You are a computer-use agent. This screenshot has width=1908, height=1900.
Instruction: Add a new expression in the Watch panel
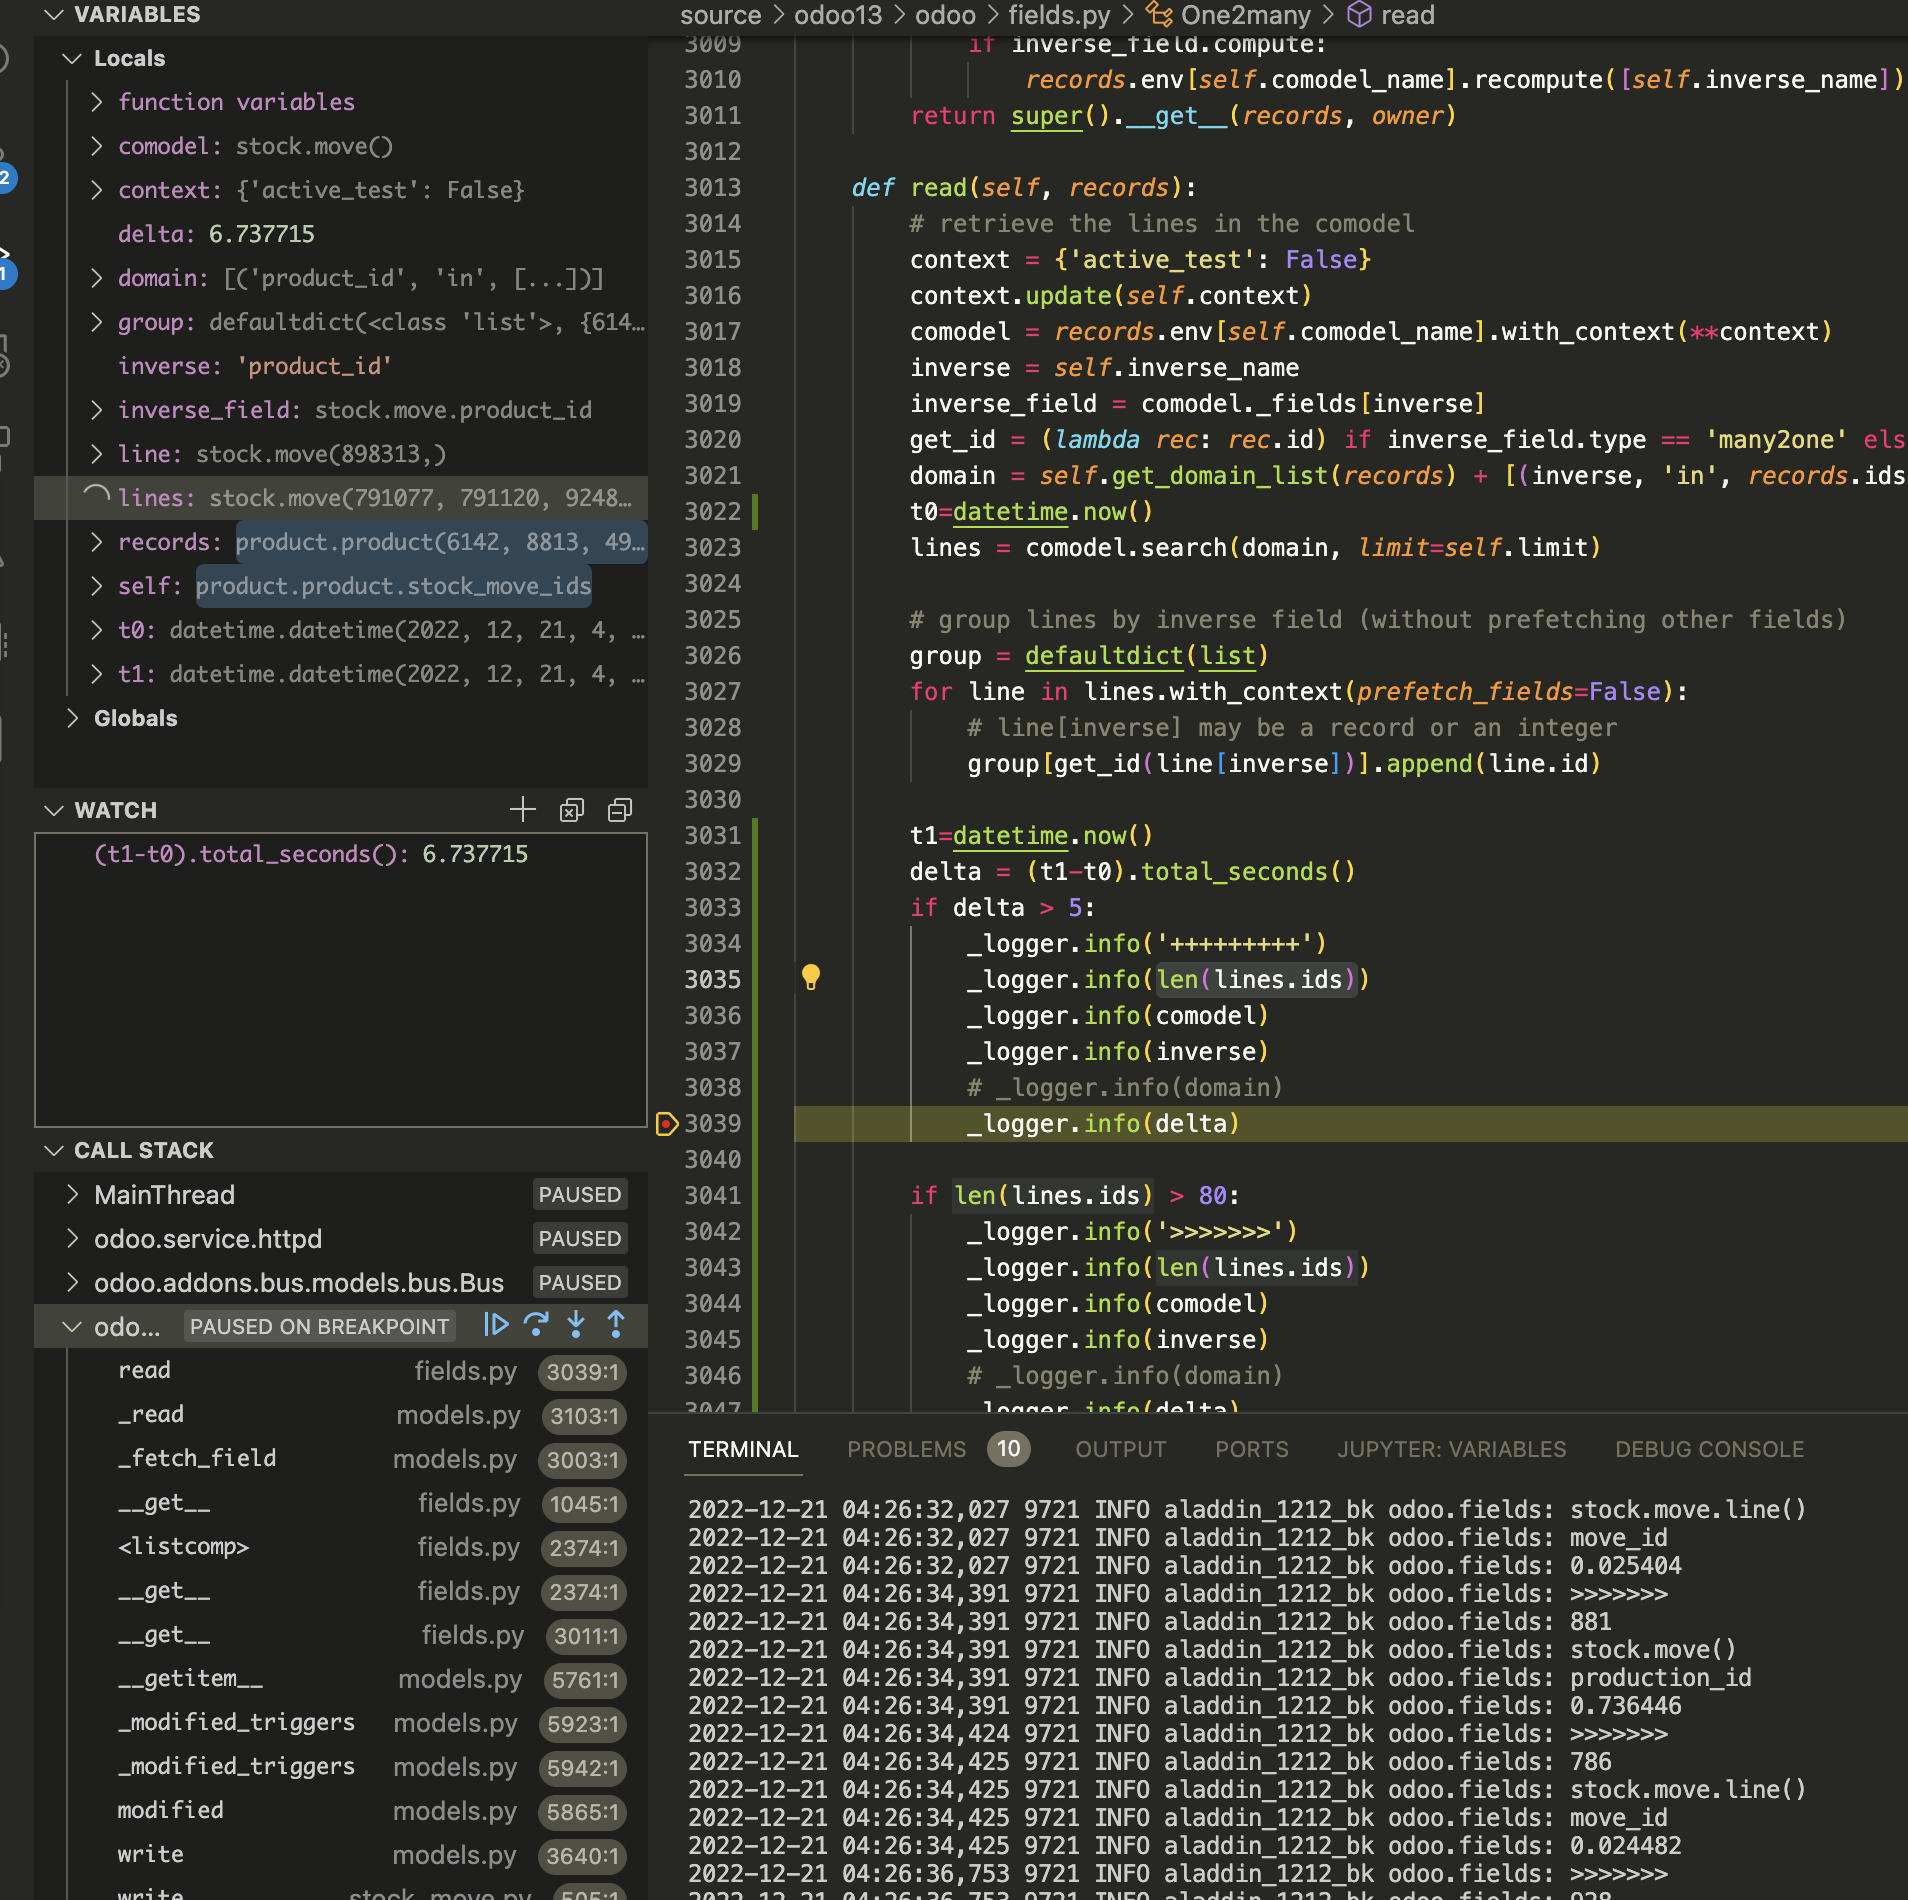522,810
